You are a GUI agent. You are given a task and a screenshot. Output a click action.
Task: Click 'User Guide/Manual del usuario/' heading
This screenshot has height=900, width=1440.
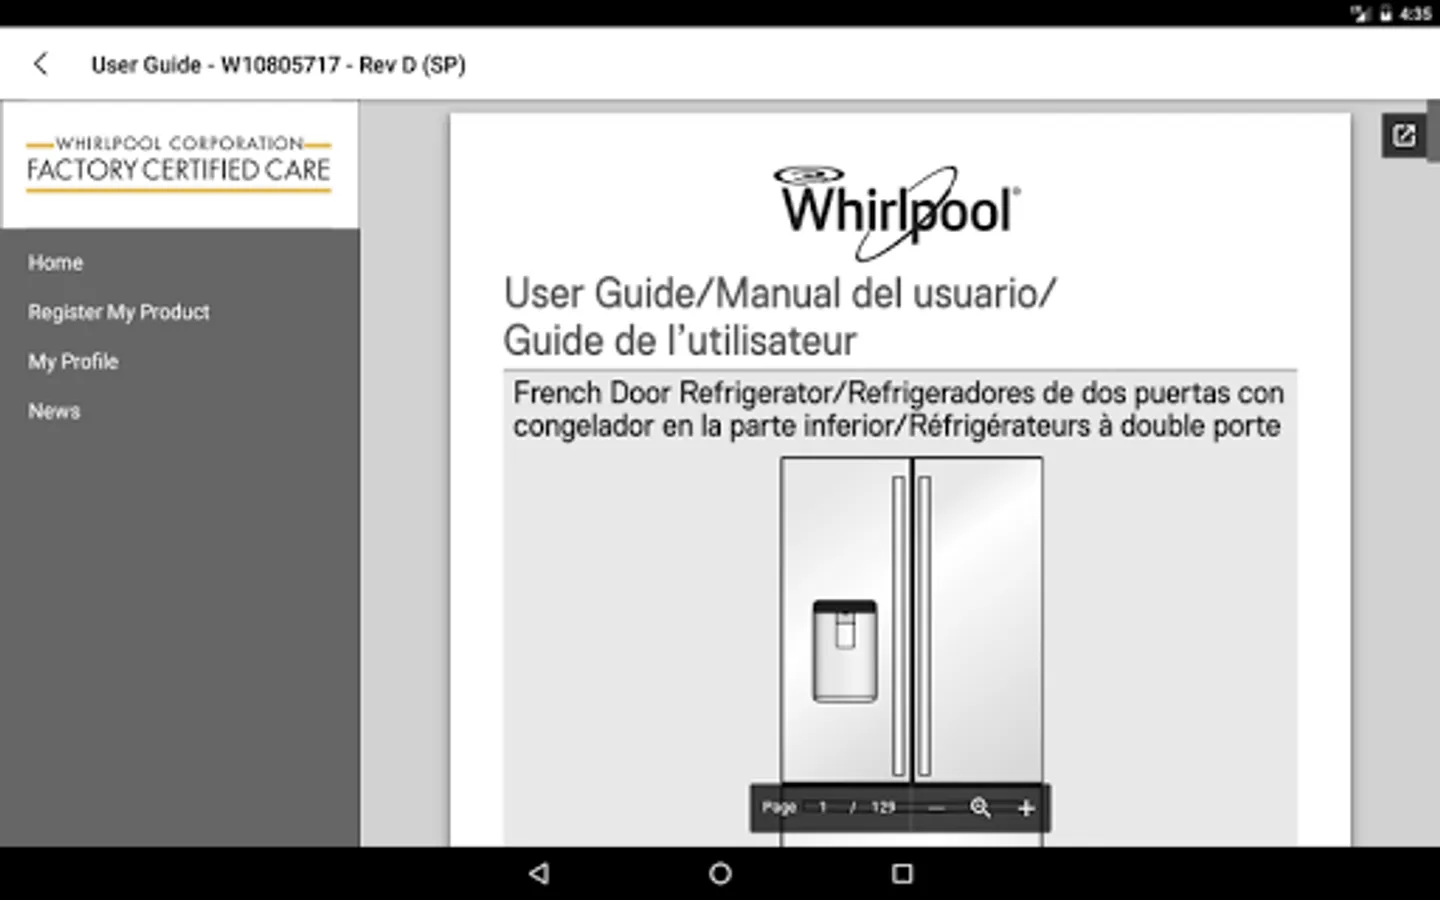tap(780, 293)
